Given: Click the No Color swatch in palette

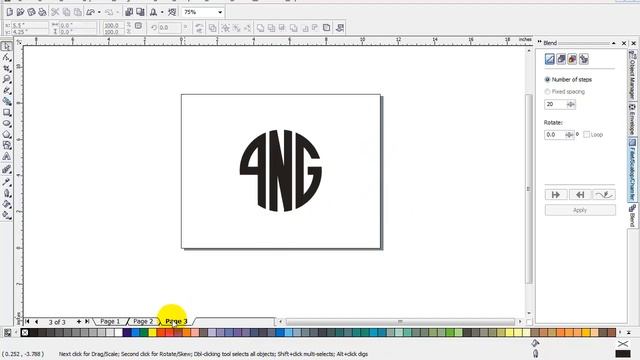Looking at the screenshot, I should 25,333.
